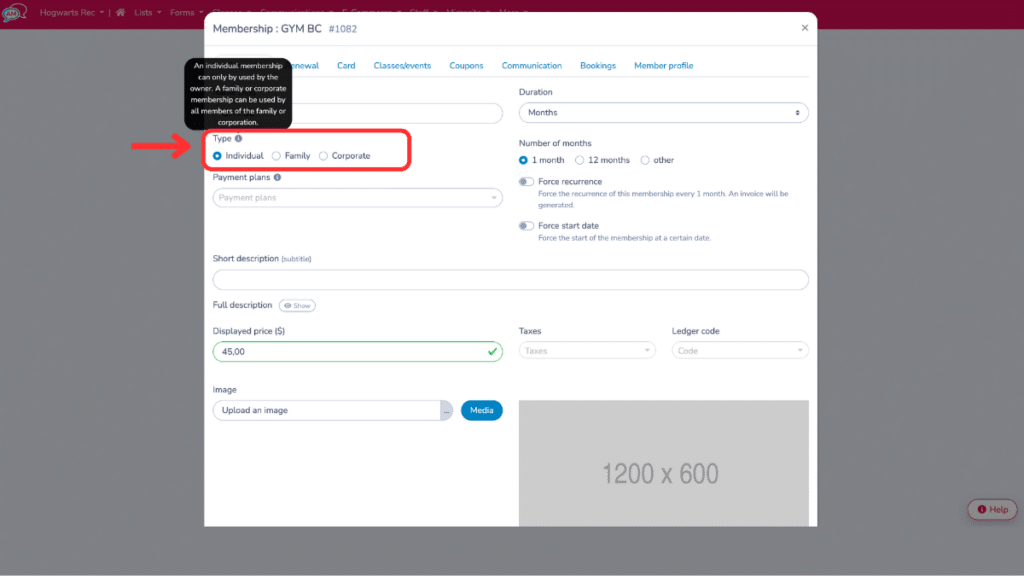Viewport: 1024px width, 576px height.
Task: Click the Payment plans info icon
Action: [x=278, y=177]
